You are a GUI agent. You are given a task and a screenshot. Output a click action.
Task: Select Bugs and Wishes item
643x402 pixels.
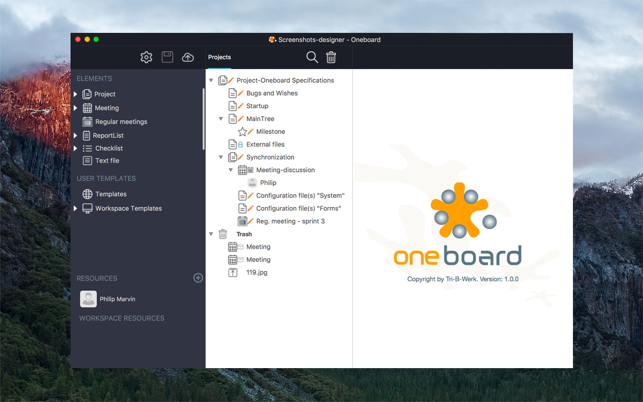point(272,93)
